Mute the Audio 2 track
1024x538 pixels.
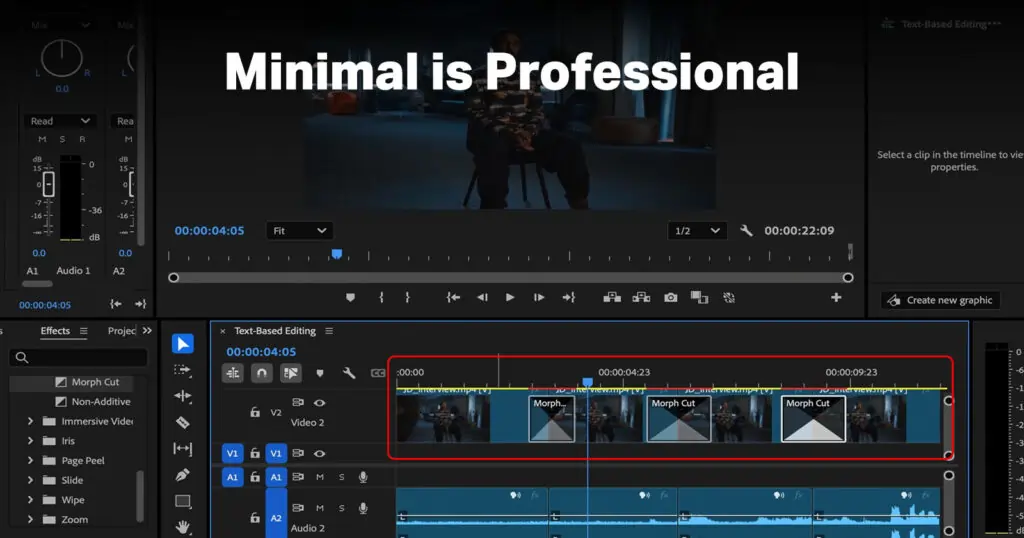[x=320, y=509]
